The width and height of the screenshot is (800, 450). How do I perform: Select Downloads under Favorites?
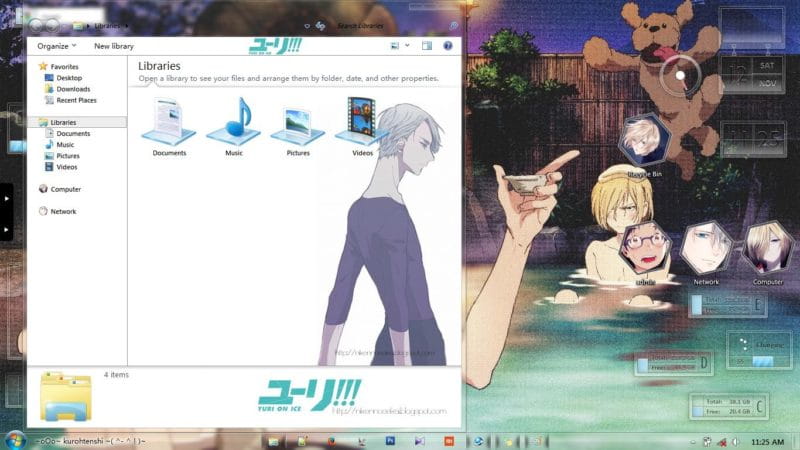coord(73,89)
